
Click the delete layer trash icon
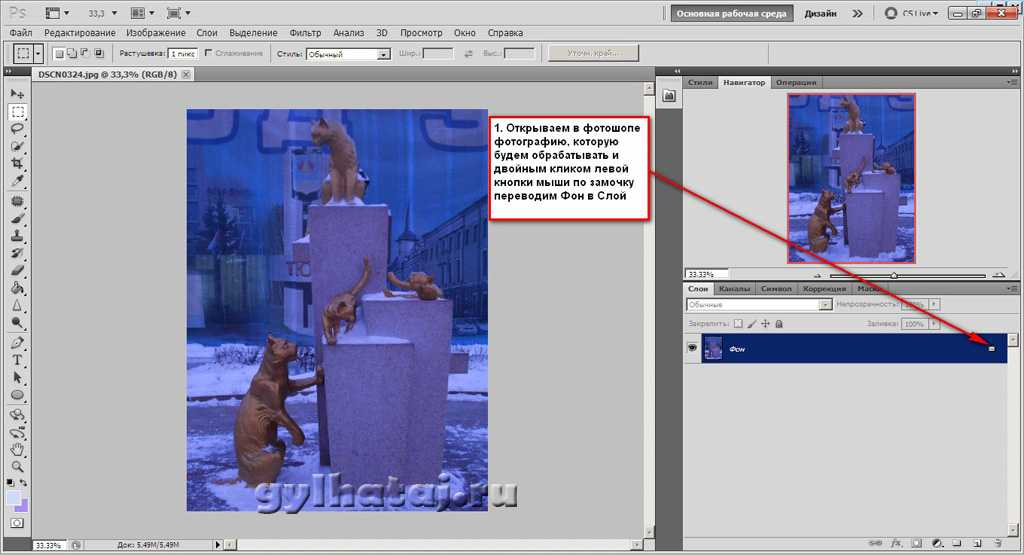point(996,543)
